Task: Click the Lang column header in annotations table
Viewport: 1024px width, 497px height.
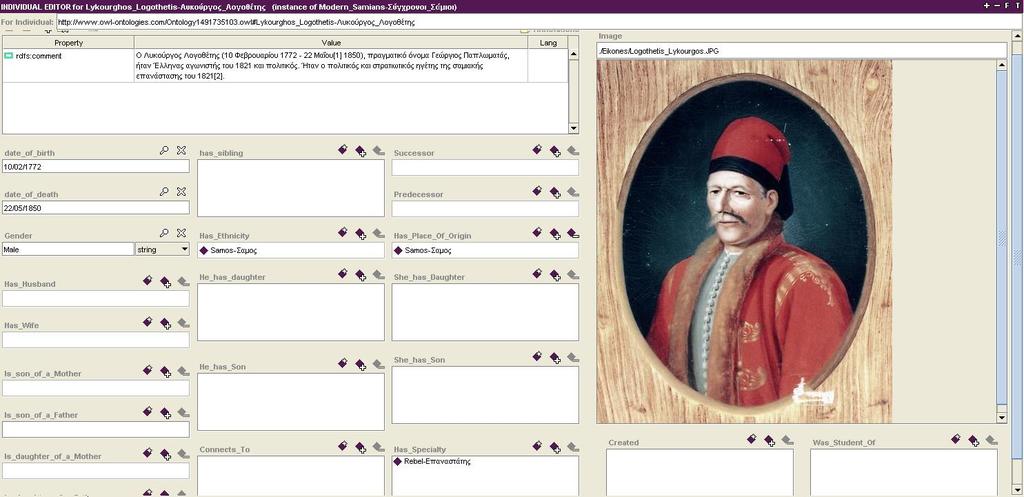Action: point(548,43)
